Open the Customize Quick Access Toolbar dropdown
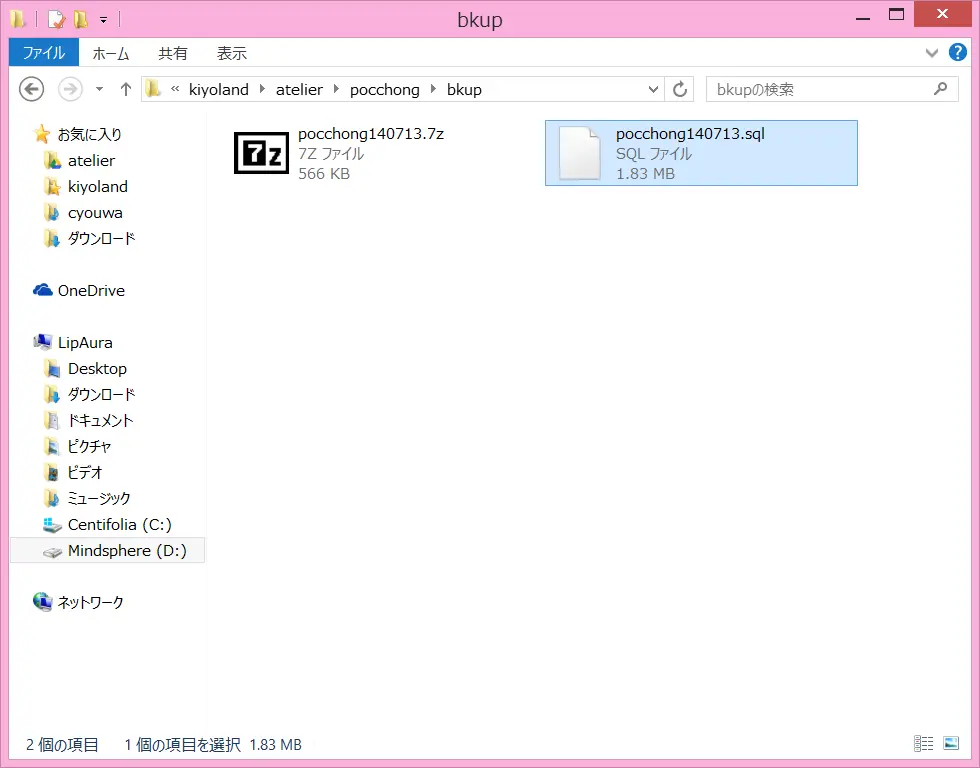 click(x=103, y=20)
